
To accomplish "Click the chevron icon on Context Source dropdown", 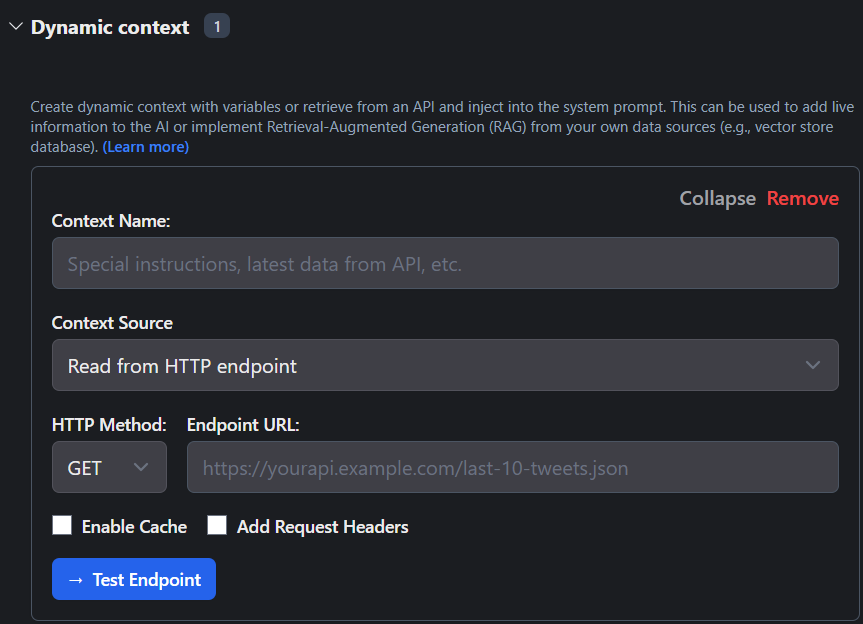I will (x=813, y=365).
